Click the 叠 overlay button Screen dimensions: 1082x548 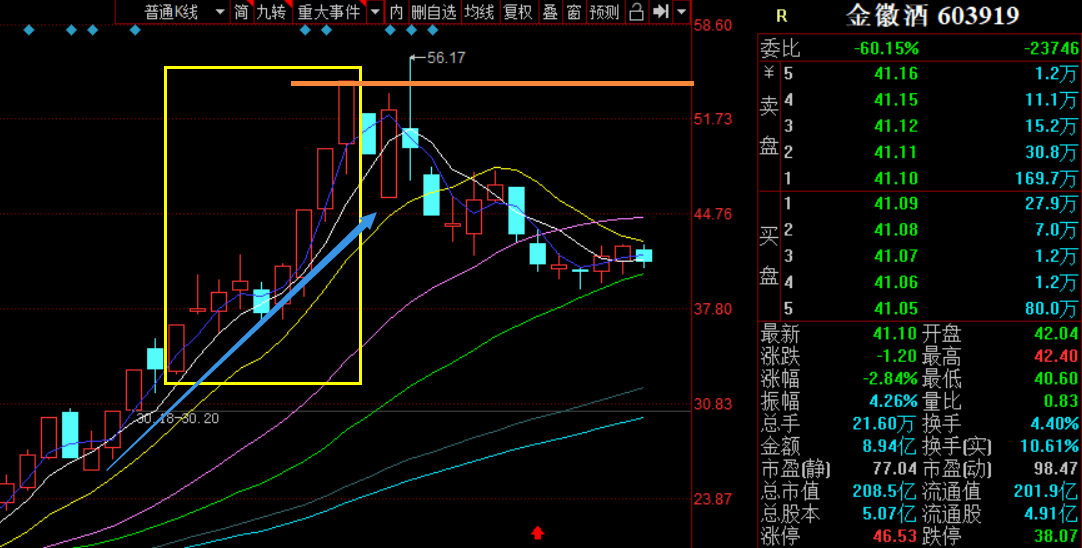(551, 12)
